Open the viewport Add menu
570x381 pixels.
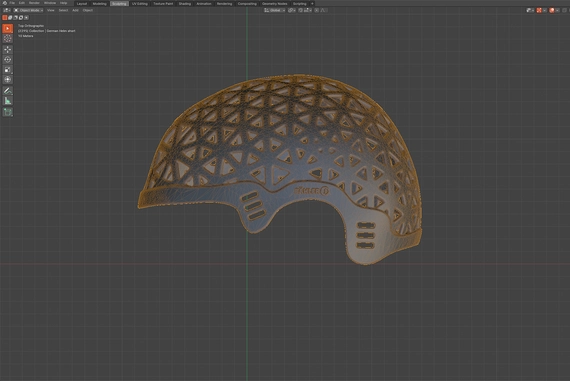tap(75, 10)
